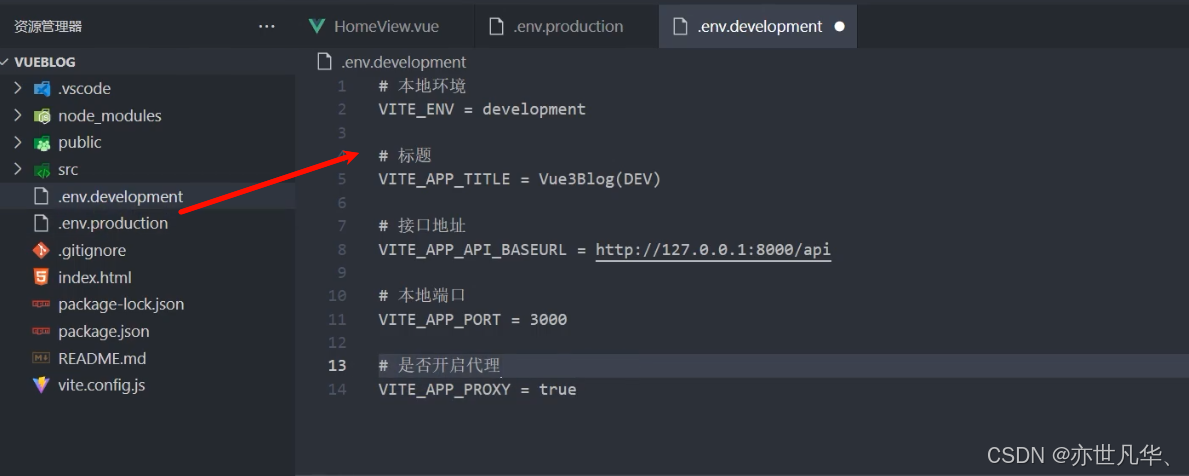Expand the .vscode folder chevron
1189x476 pixels.
pyautogui.click(x=18, y=89)
